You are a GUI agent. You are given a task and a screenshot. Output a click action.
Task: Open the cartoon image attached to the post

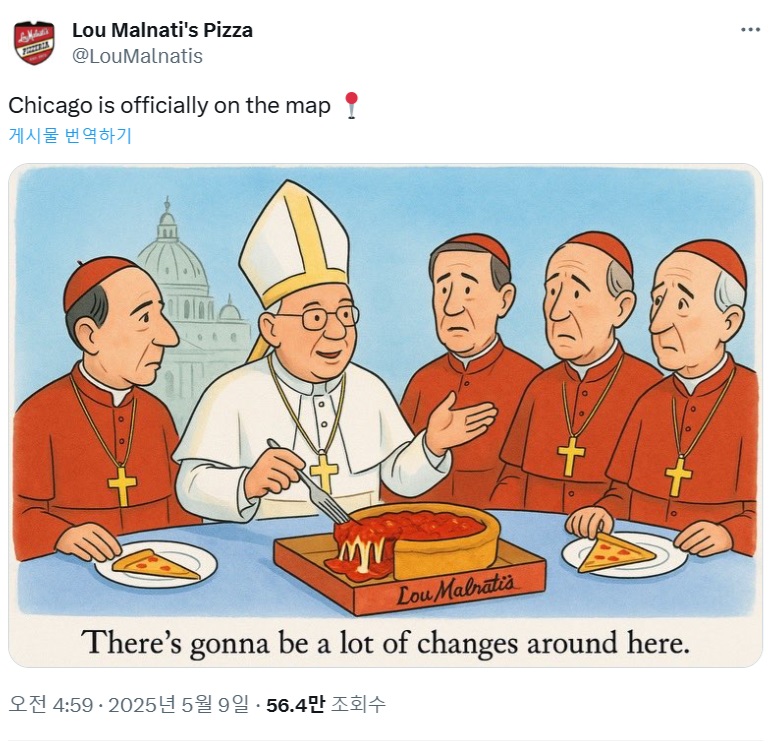coord(386,415)
